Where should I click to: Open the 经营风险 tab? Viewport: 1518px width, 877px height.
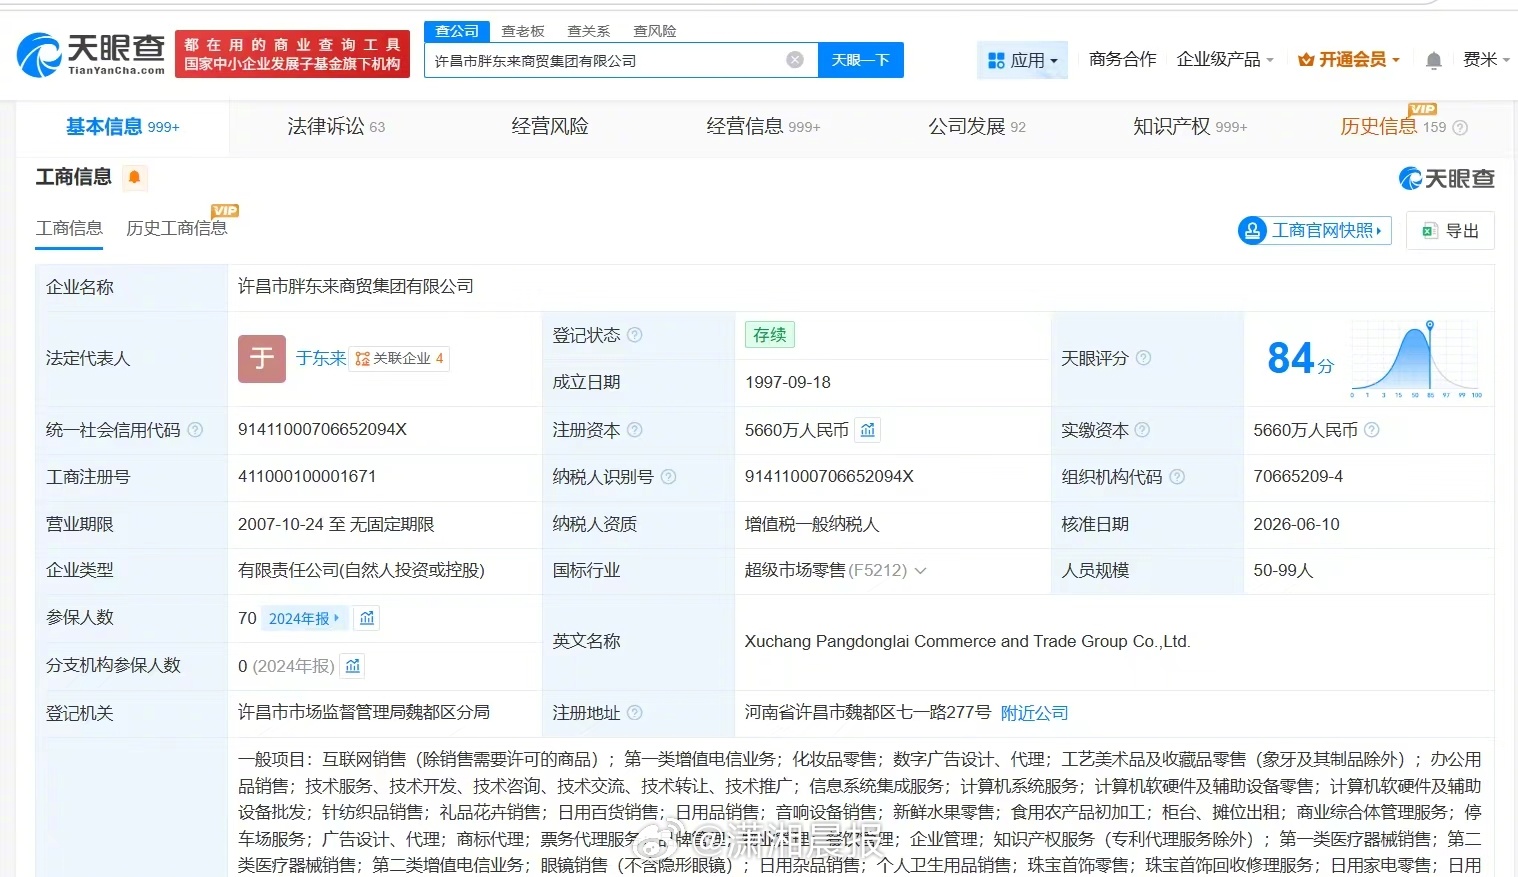pos(550,127)
